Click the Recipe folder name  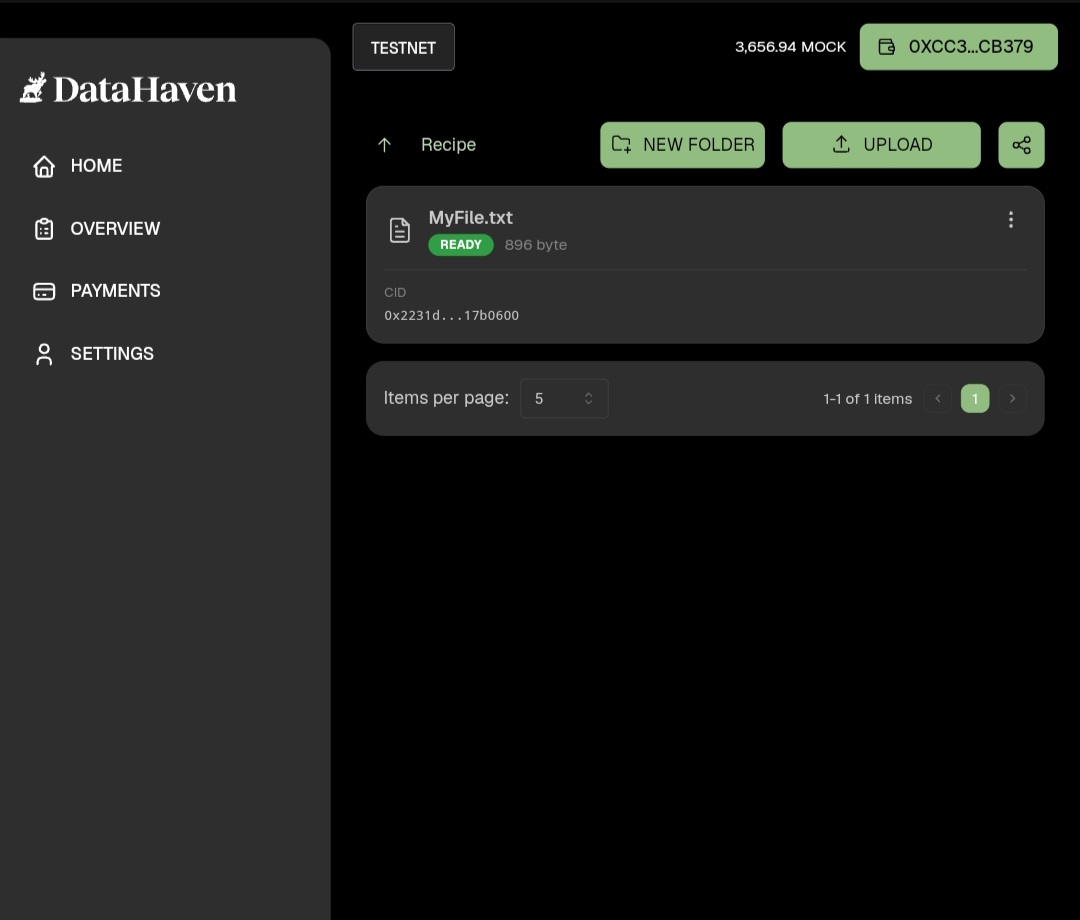(x=448, y=145)
